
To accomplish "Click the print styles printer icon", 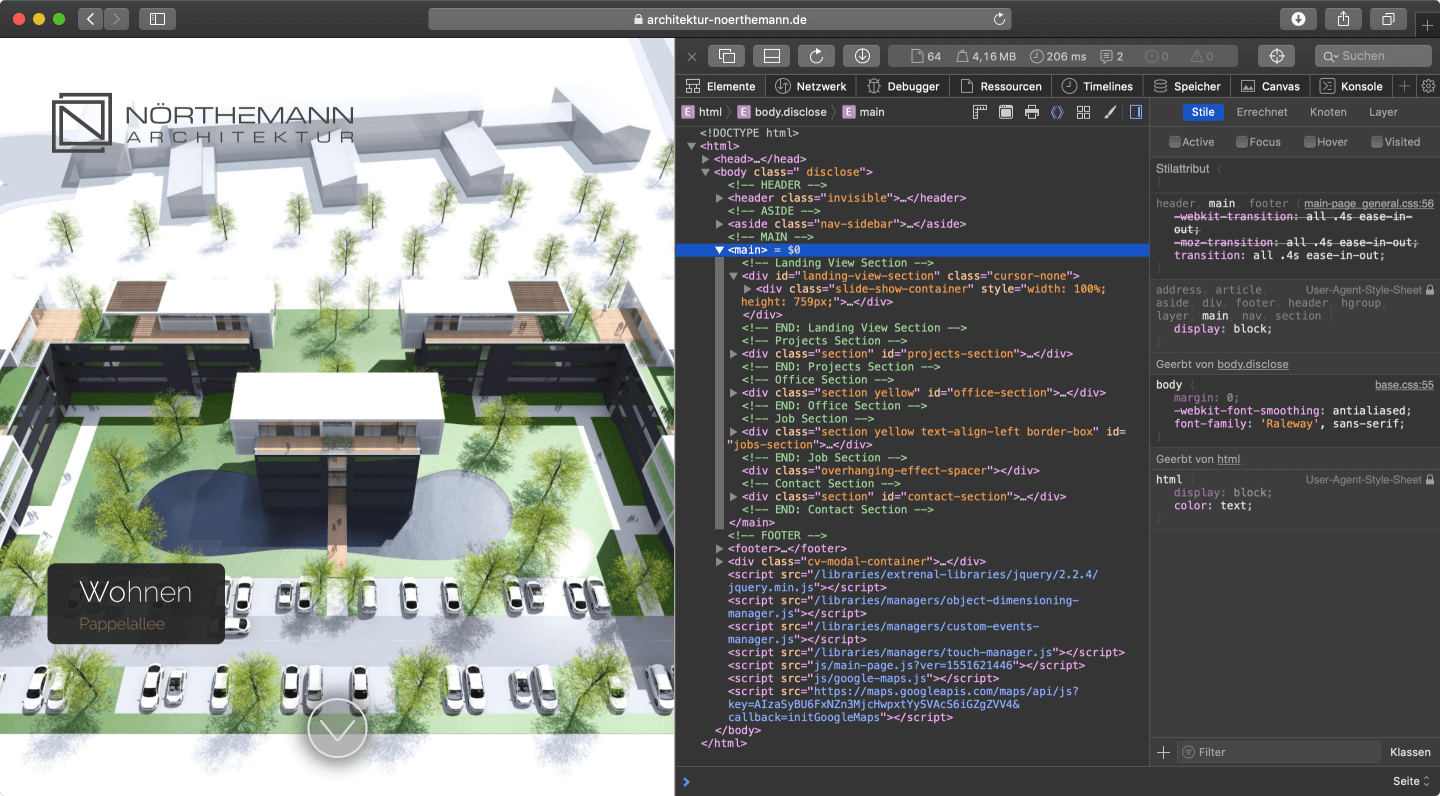I will click(x=1032, y=112).
